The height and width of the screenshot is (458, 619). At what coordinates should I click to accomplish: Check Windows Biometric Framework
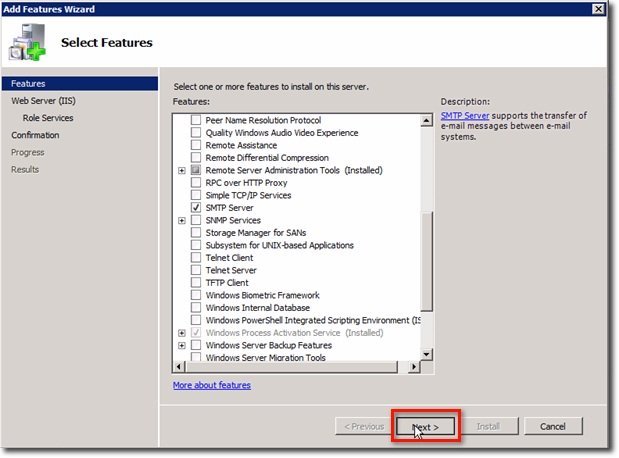pos(196,295)
